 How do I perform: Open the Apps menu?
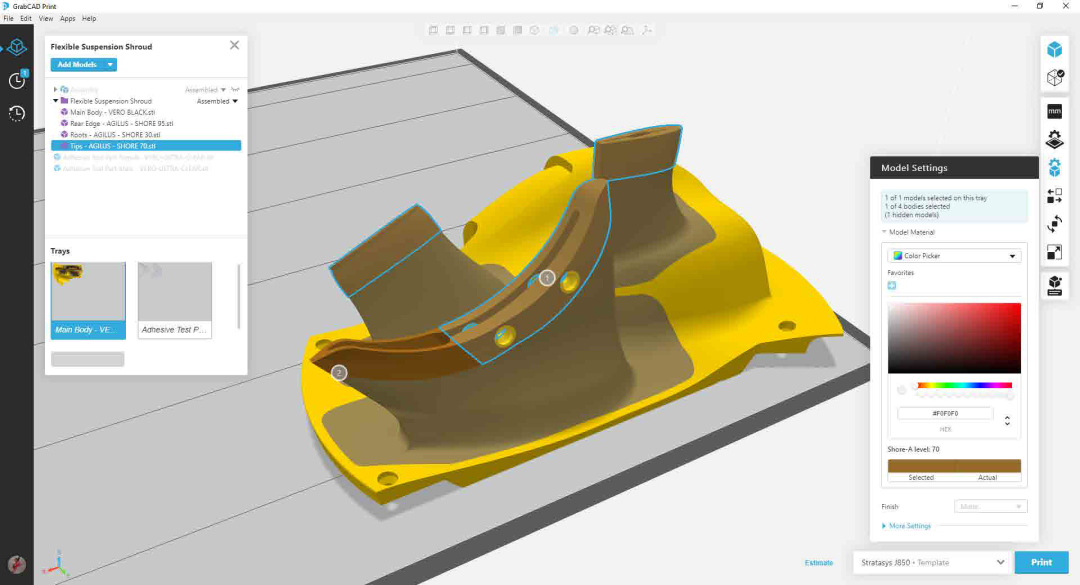(67, 18)
